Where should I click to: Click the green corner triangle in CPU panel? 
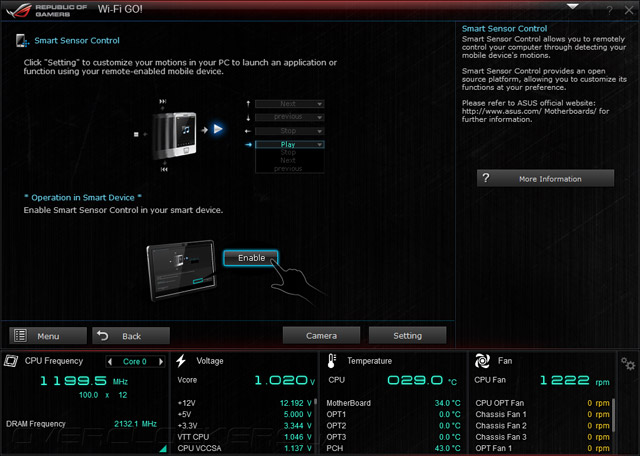click(163, 448)
